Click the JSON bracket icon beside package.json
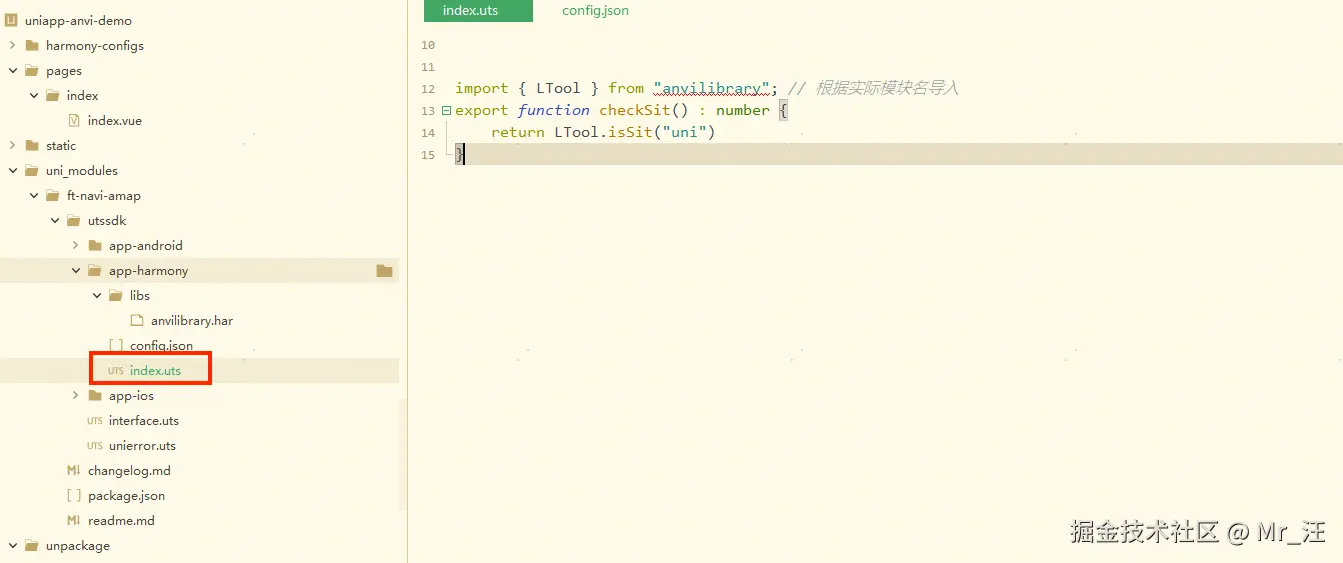This screenshot has height=563, width=1343. pos(74,495)
